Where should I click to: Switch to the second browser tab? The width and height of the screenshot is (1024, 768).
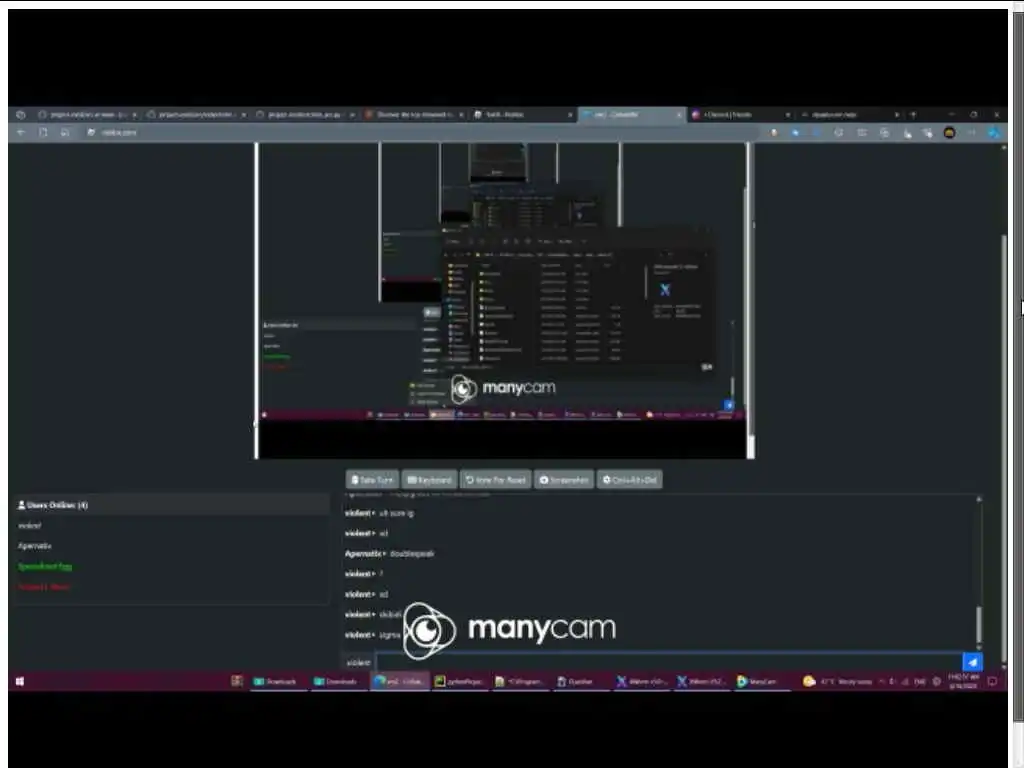coord(197,114)
